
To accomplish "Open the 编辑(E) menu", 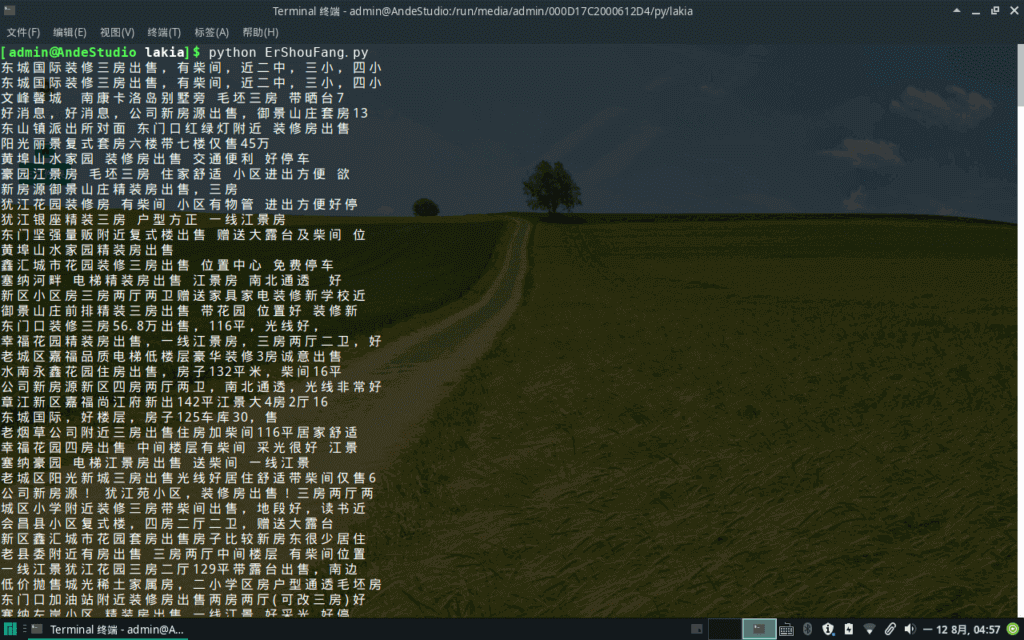I will coord(69,32).
